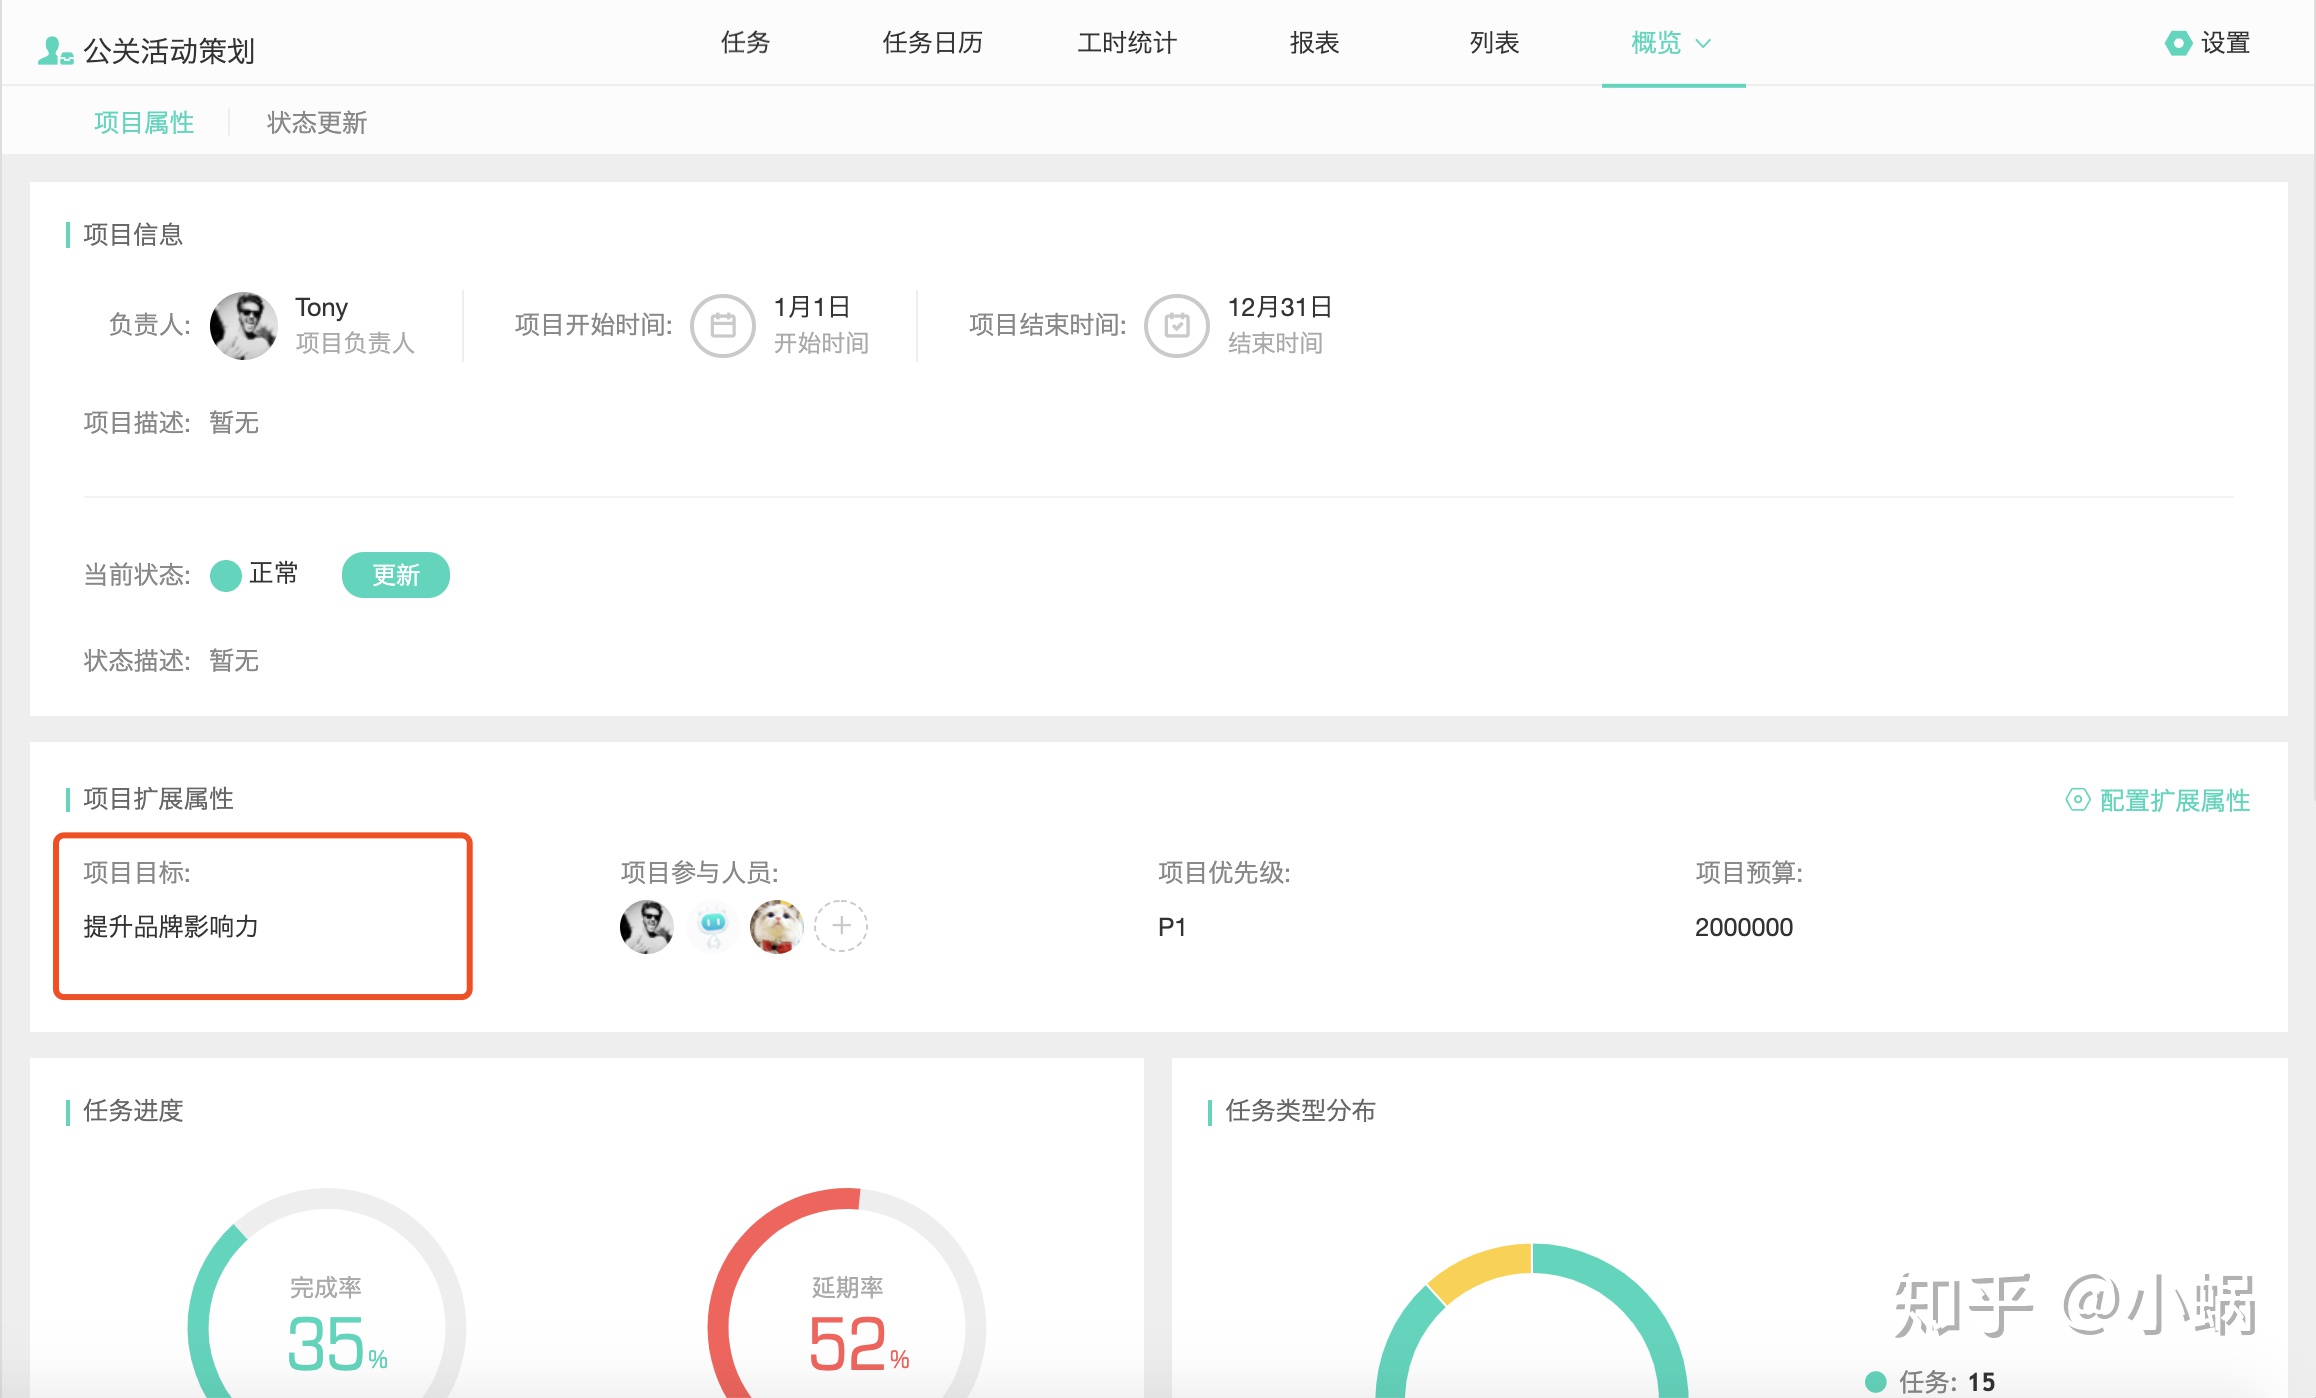Click the green 正常 status indicator

click(226, 575)
